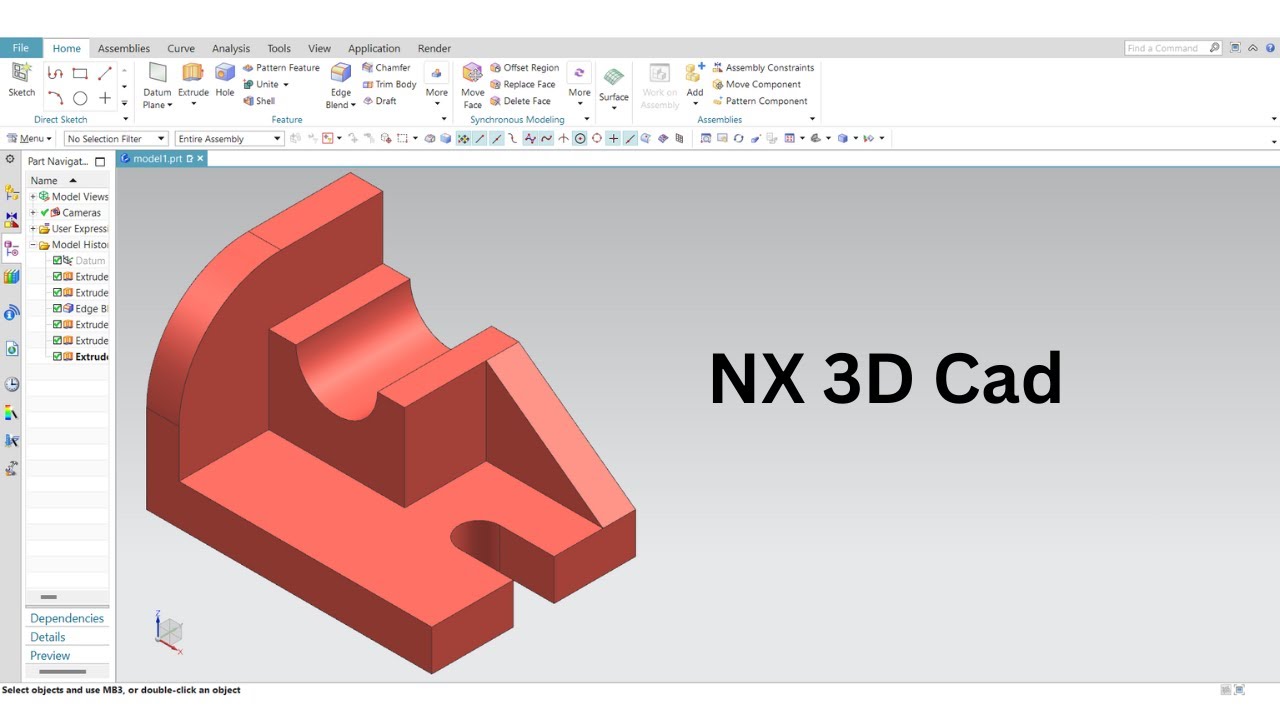The width and height of the screenshot is (1280, 720).
Task: Toggle the Datum Coordinate System checkbox
Action: point(58,260)
